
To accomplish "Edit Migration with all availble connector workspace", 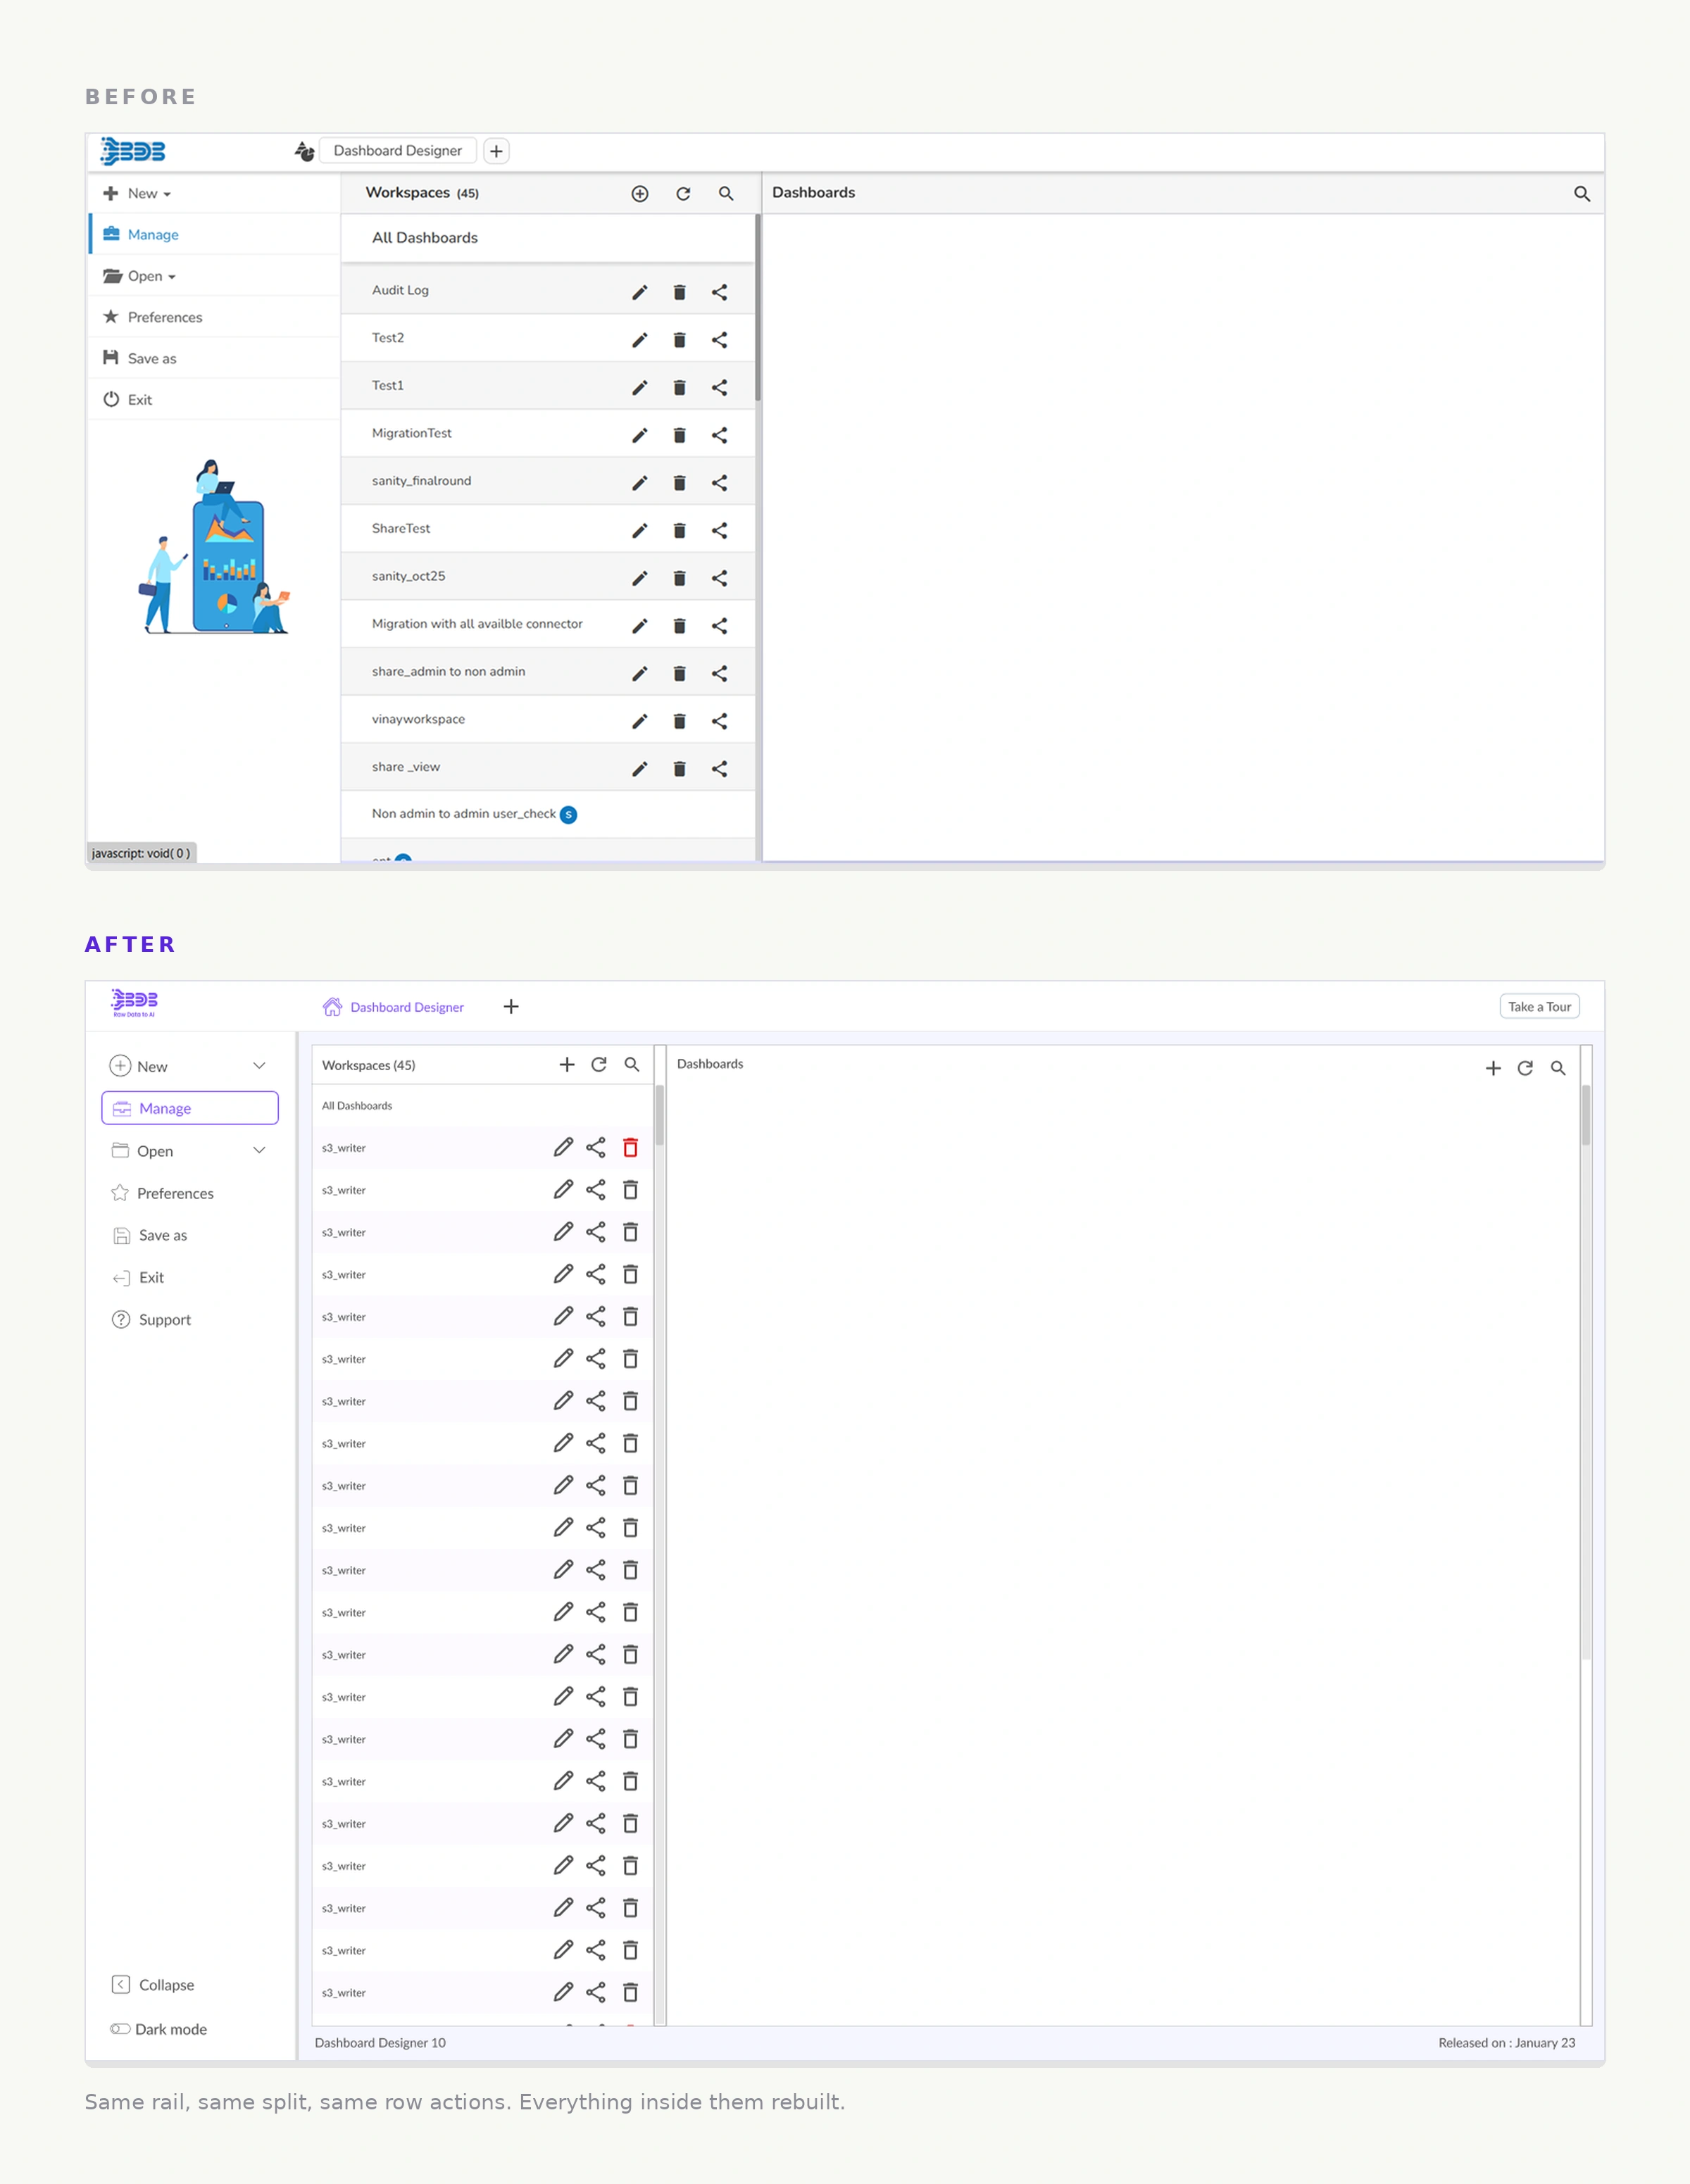I will coord(640,626).
